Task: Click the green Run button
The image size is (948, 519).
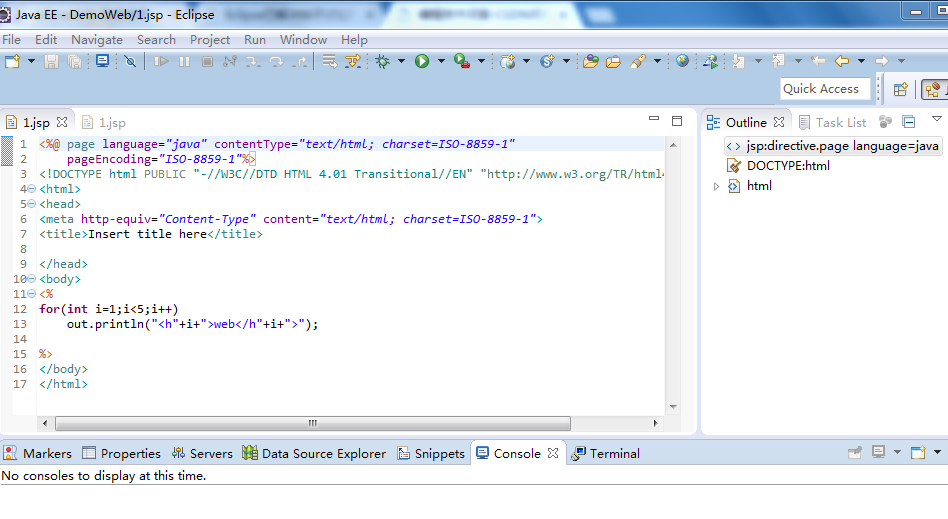Action: point(422,61)
